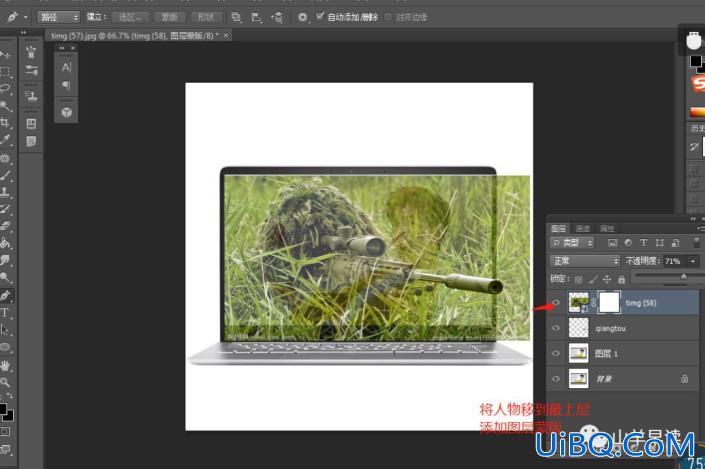705x469 pixels.
Task: Select the Eraser tool
Action: pyautogui.click(x=5, y=226)
